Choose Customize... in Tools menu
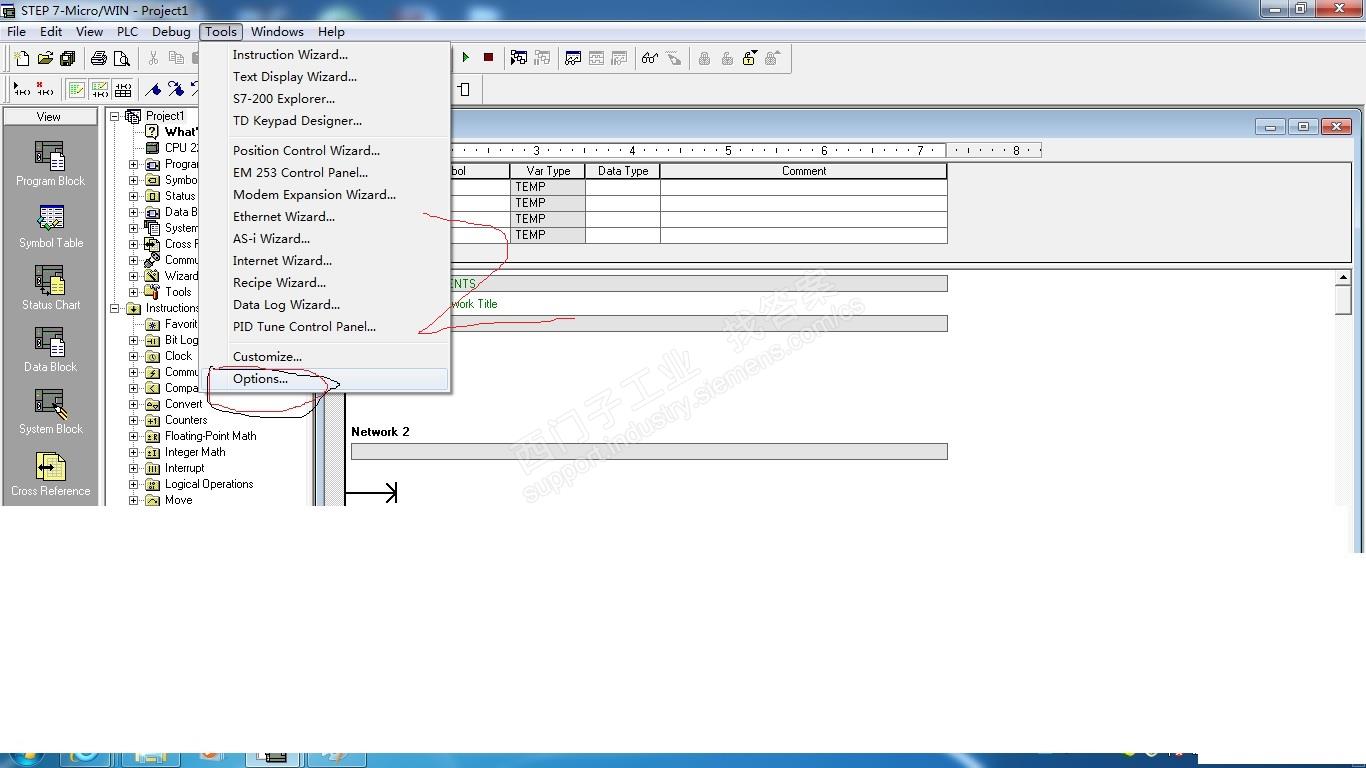Image resolution: width=1366 pixels, height=768 pixels. (325, 357)
